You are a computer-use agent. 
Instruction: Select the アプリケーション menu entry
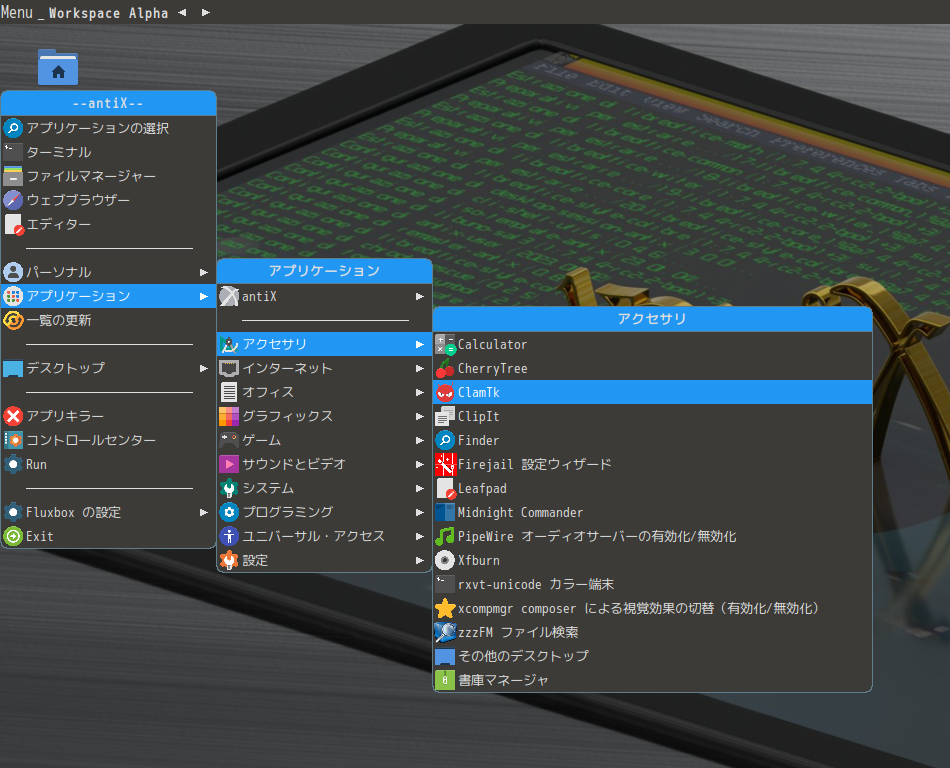[x=108, y=296]
